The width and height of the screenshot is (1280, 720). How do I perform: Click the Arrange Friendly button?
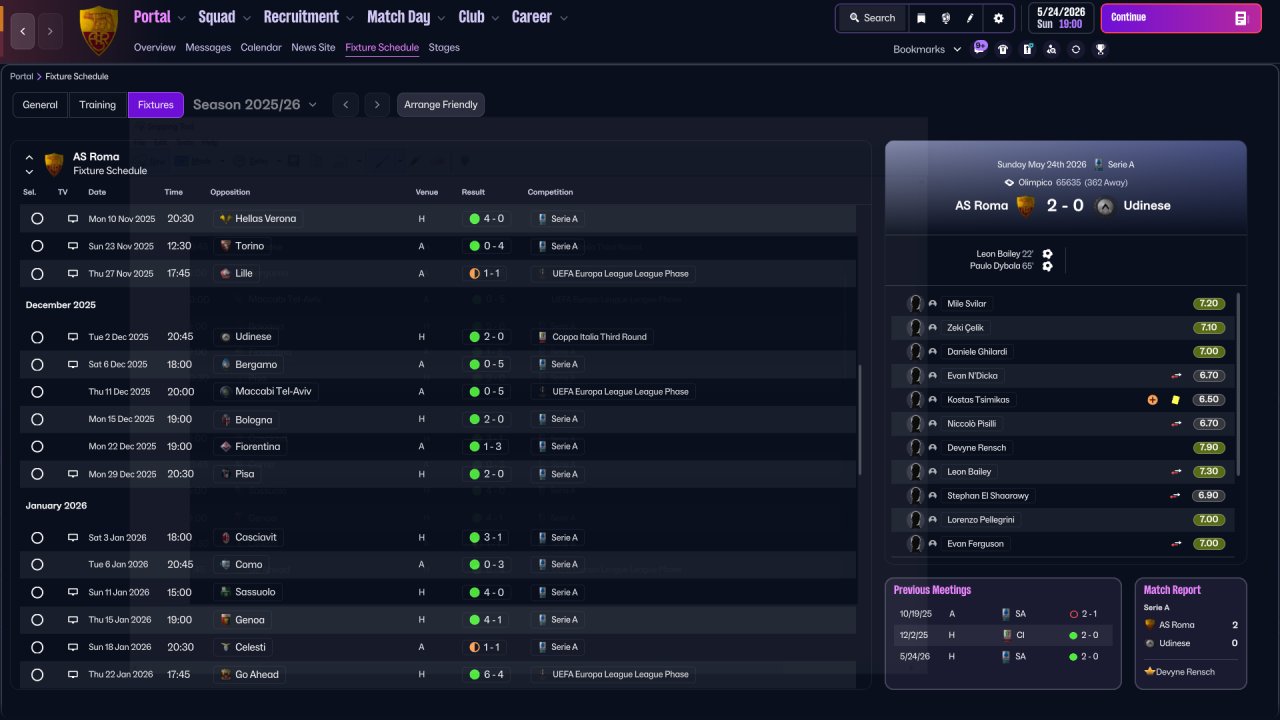(x=441, y=105)
